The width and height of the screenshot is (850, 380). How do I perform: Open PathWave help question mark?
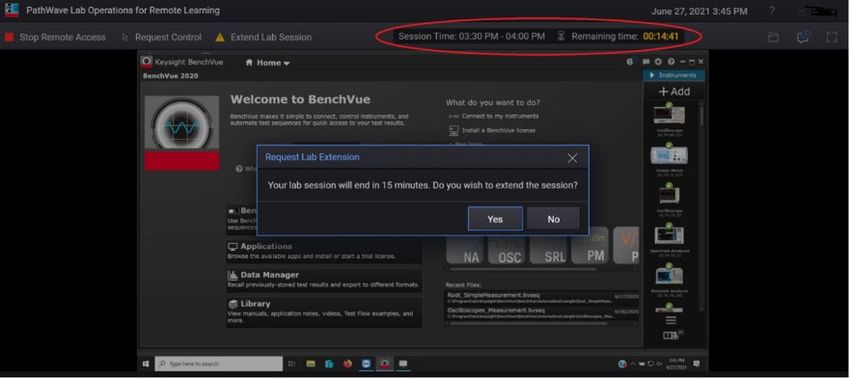click(772, 11)
